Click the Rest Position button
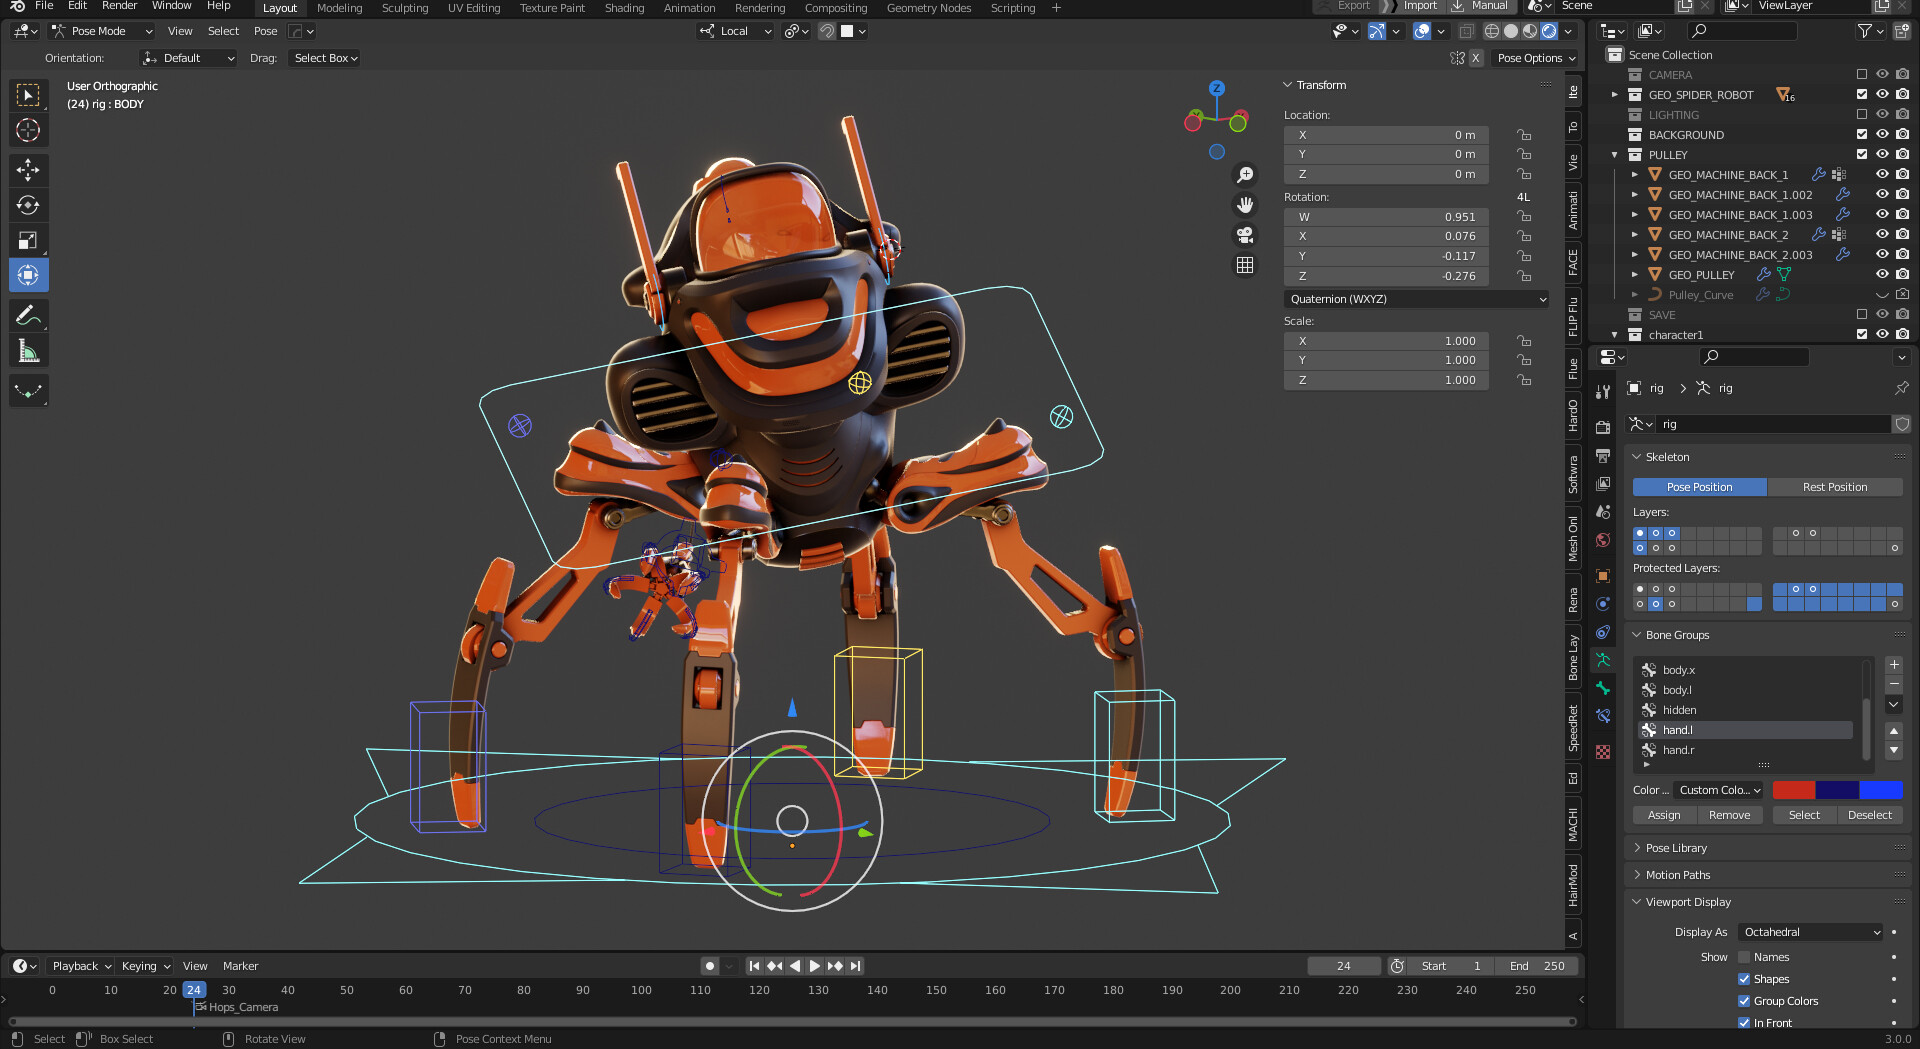 click(1835, 487)
